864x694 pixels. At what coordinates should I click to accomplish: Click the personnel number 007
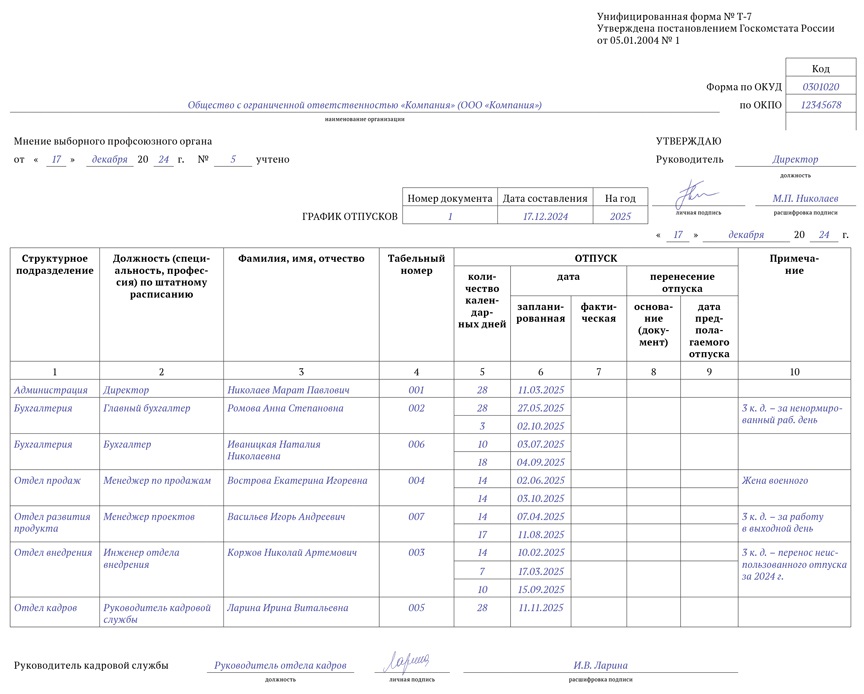(416, 517)
